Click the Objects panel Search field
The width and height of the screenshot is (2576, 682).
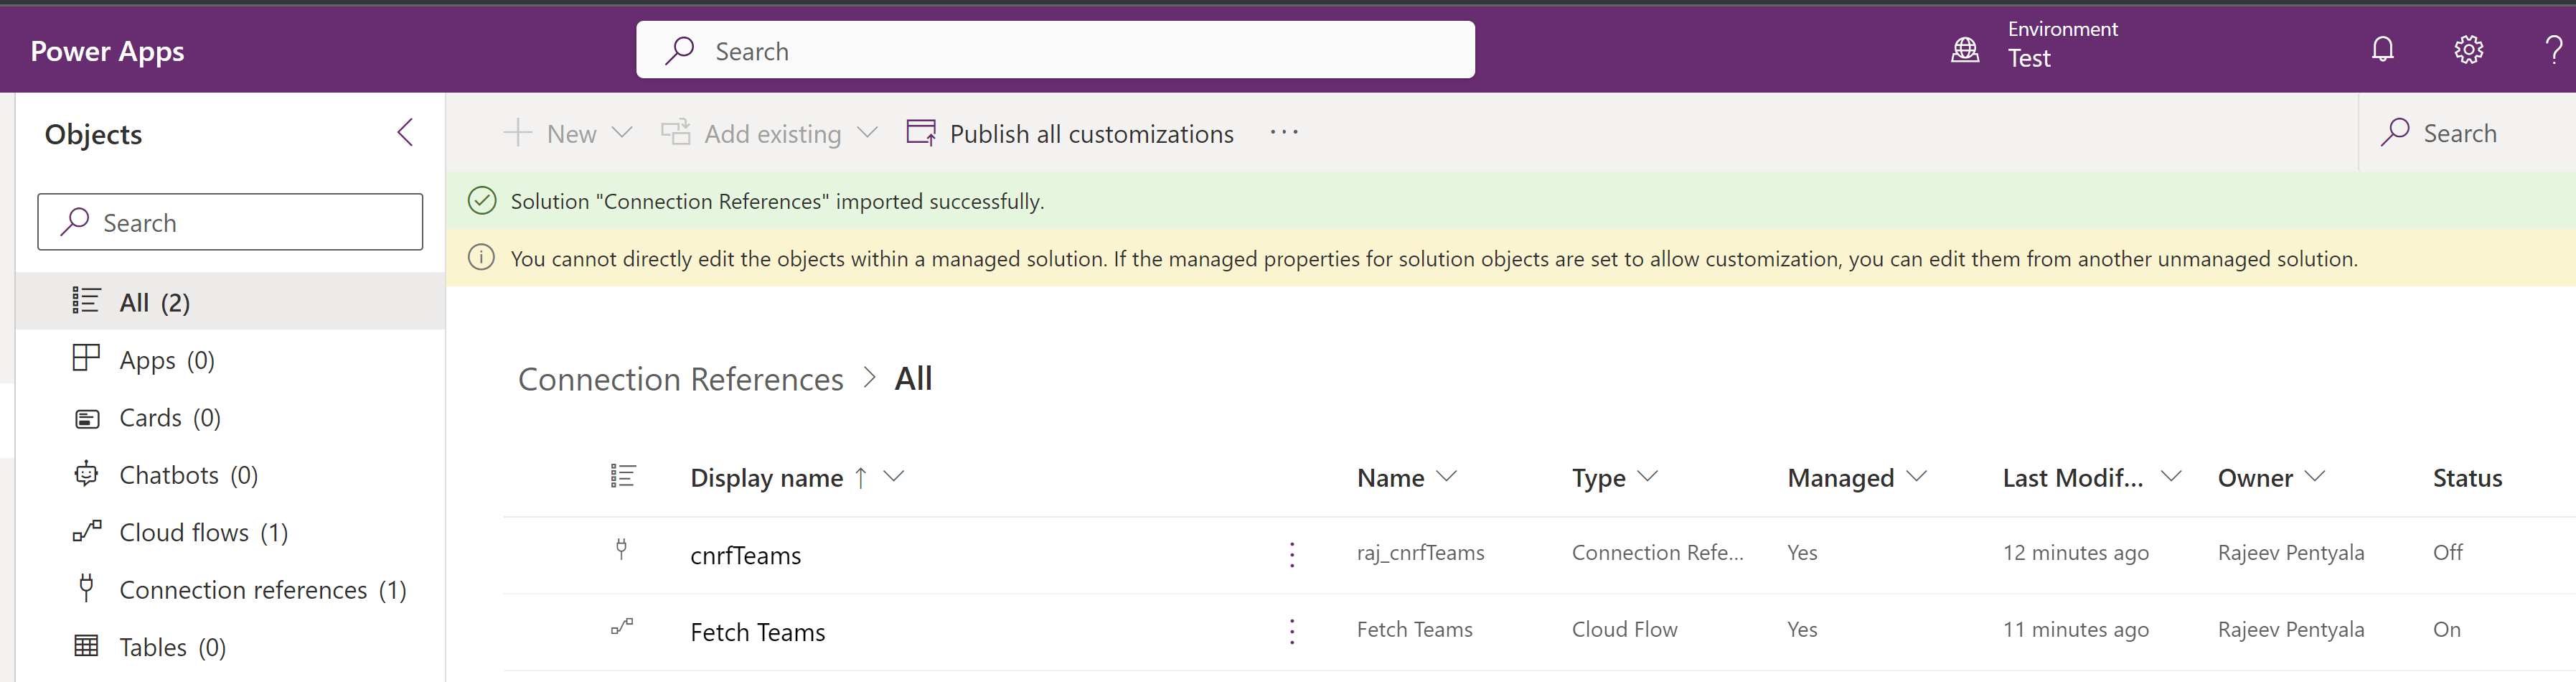[230, 222]
